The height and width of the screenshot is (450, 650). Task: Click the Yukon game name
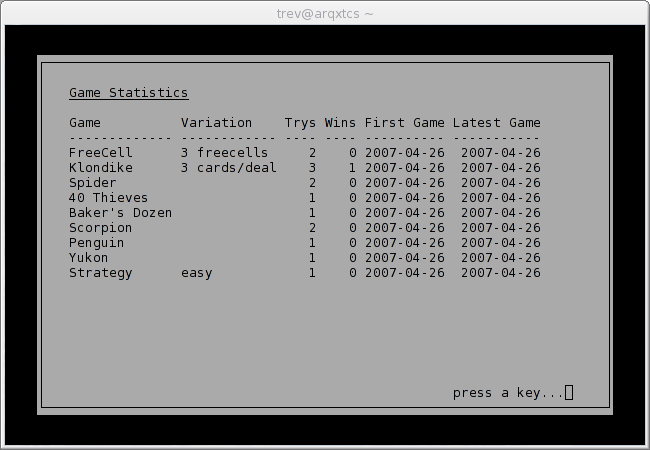coord(88,258)
